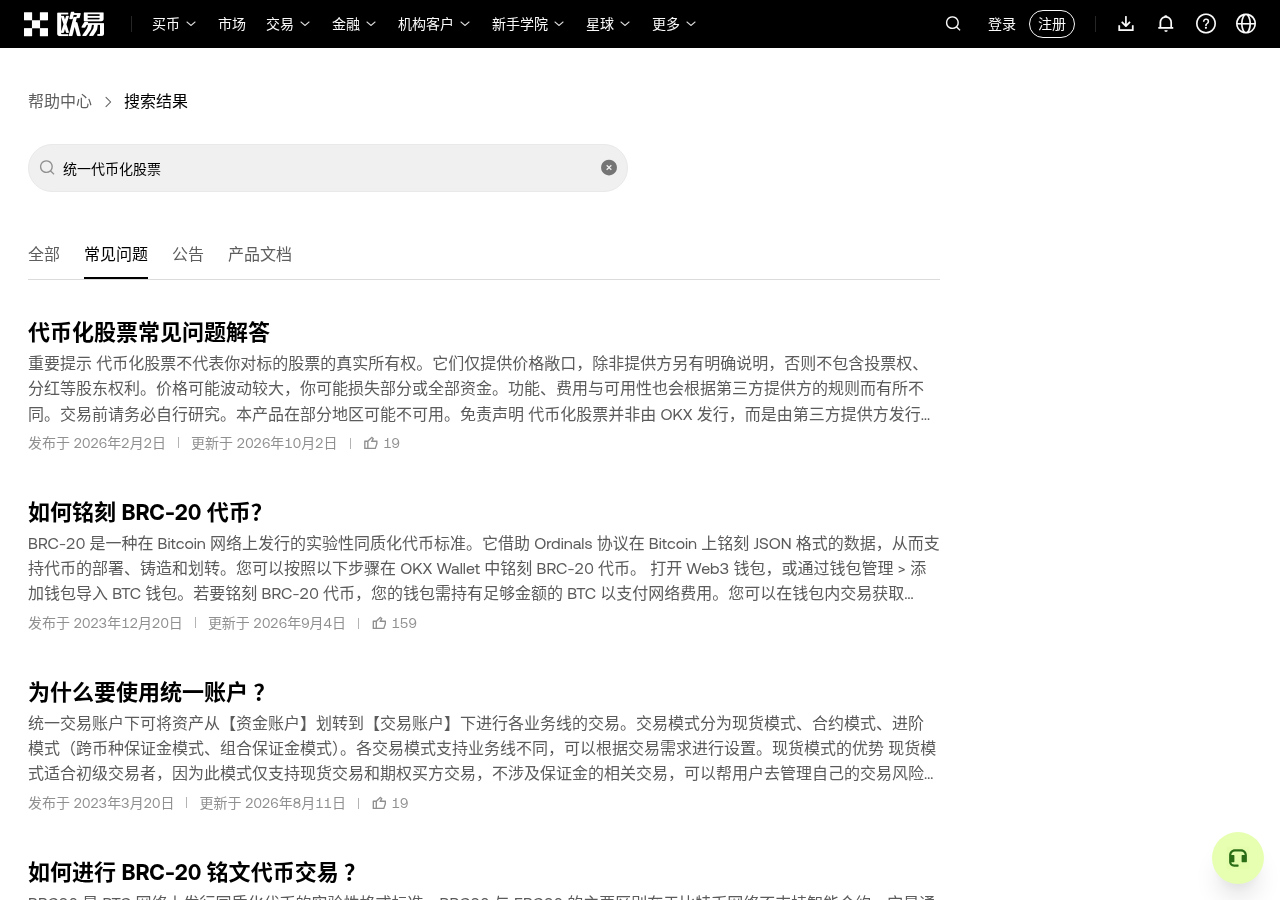Click thumbs-up on 代币化股票常见问题解答 result
The image size is (1280, 900).
tap(371, 443)
